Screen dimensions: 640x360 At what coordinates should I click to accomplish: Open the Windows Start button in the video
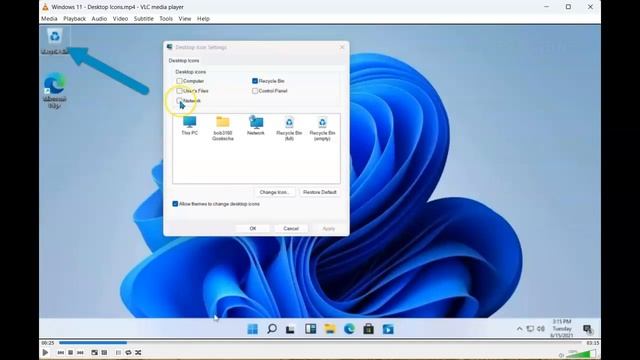click(x=253, y=329)
